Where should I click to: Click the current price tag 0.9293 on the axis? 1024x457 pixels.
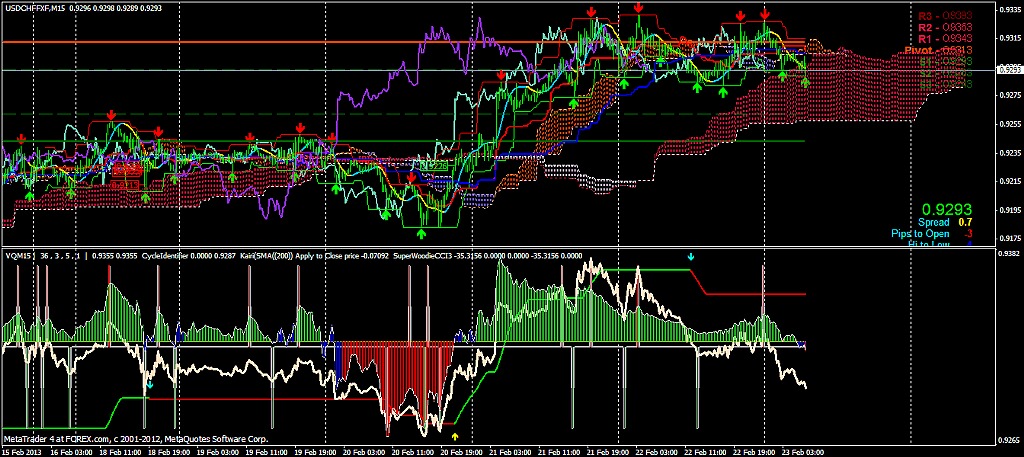(x=1010, y=69)
